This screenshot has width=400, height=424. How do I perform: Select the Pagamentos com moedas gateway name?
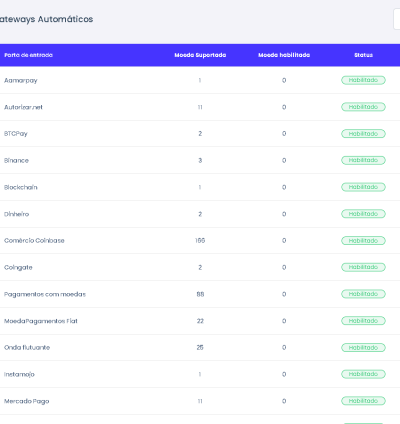pos(45,294)
